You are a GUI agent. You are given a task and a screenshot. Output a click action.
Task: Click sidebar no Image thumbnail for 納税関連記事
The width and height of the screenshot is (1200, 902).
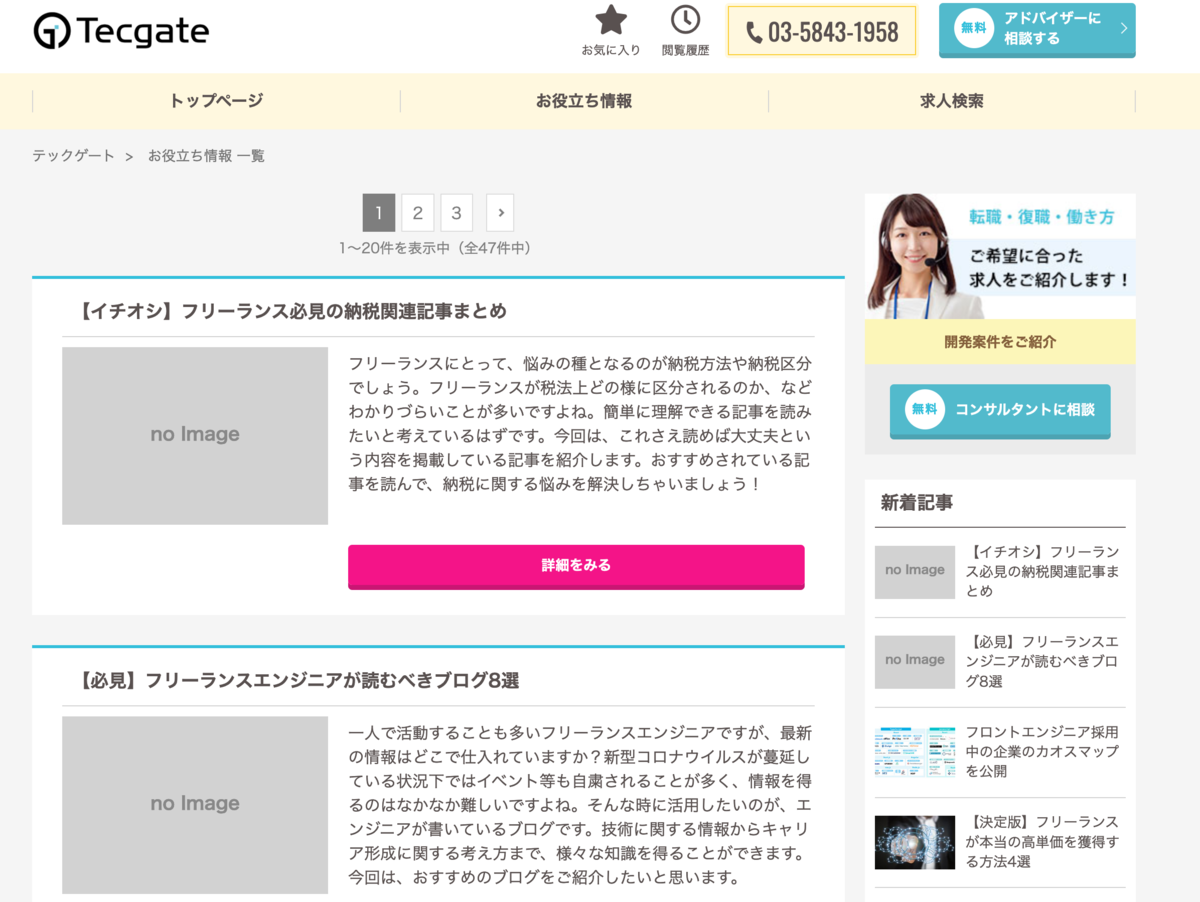point(915,572)
